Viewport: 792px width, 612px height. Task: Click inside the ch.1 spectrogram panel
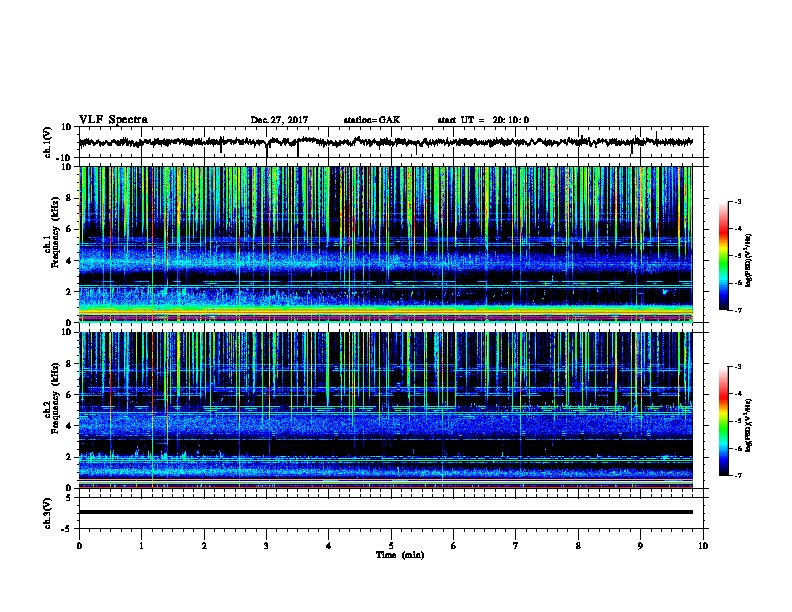[x=386, y=244]
